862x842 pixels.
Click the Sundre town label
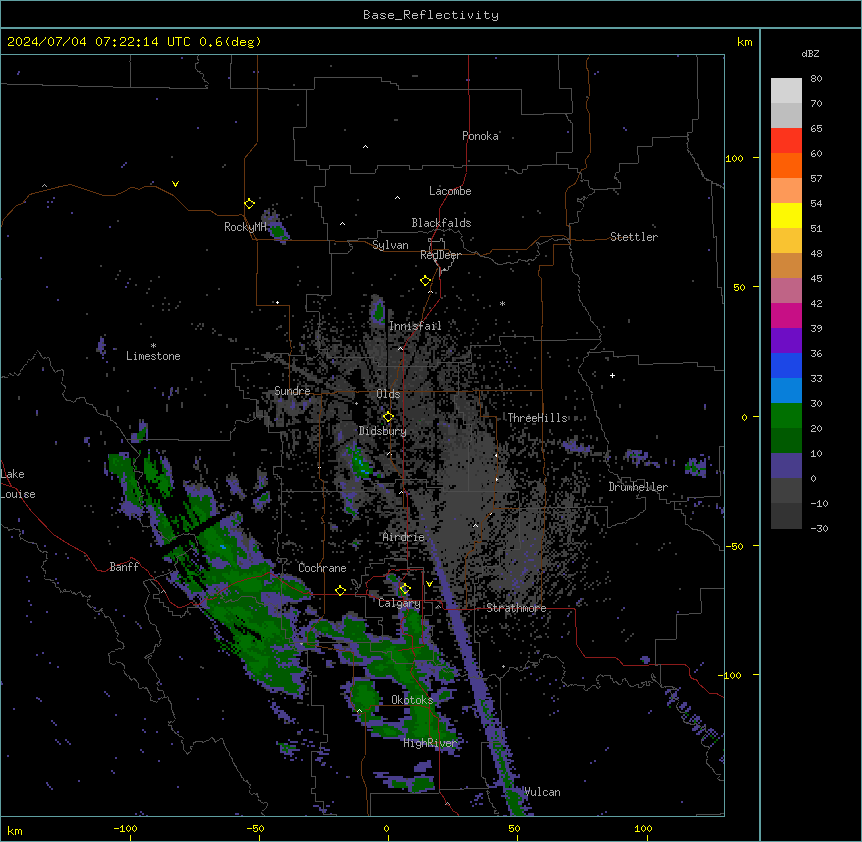point(292,391)
